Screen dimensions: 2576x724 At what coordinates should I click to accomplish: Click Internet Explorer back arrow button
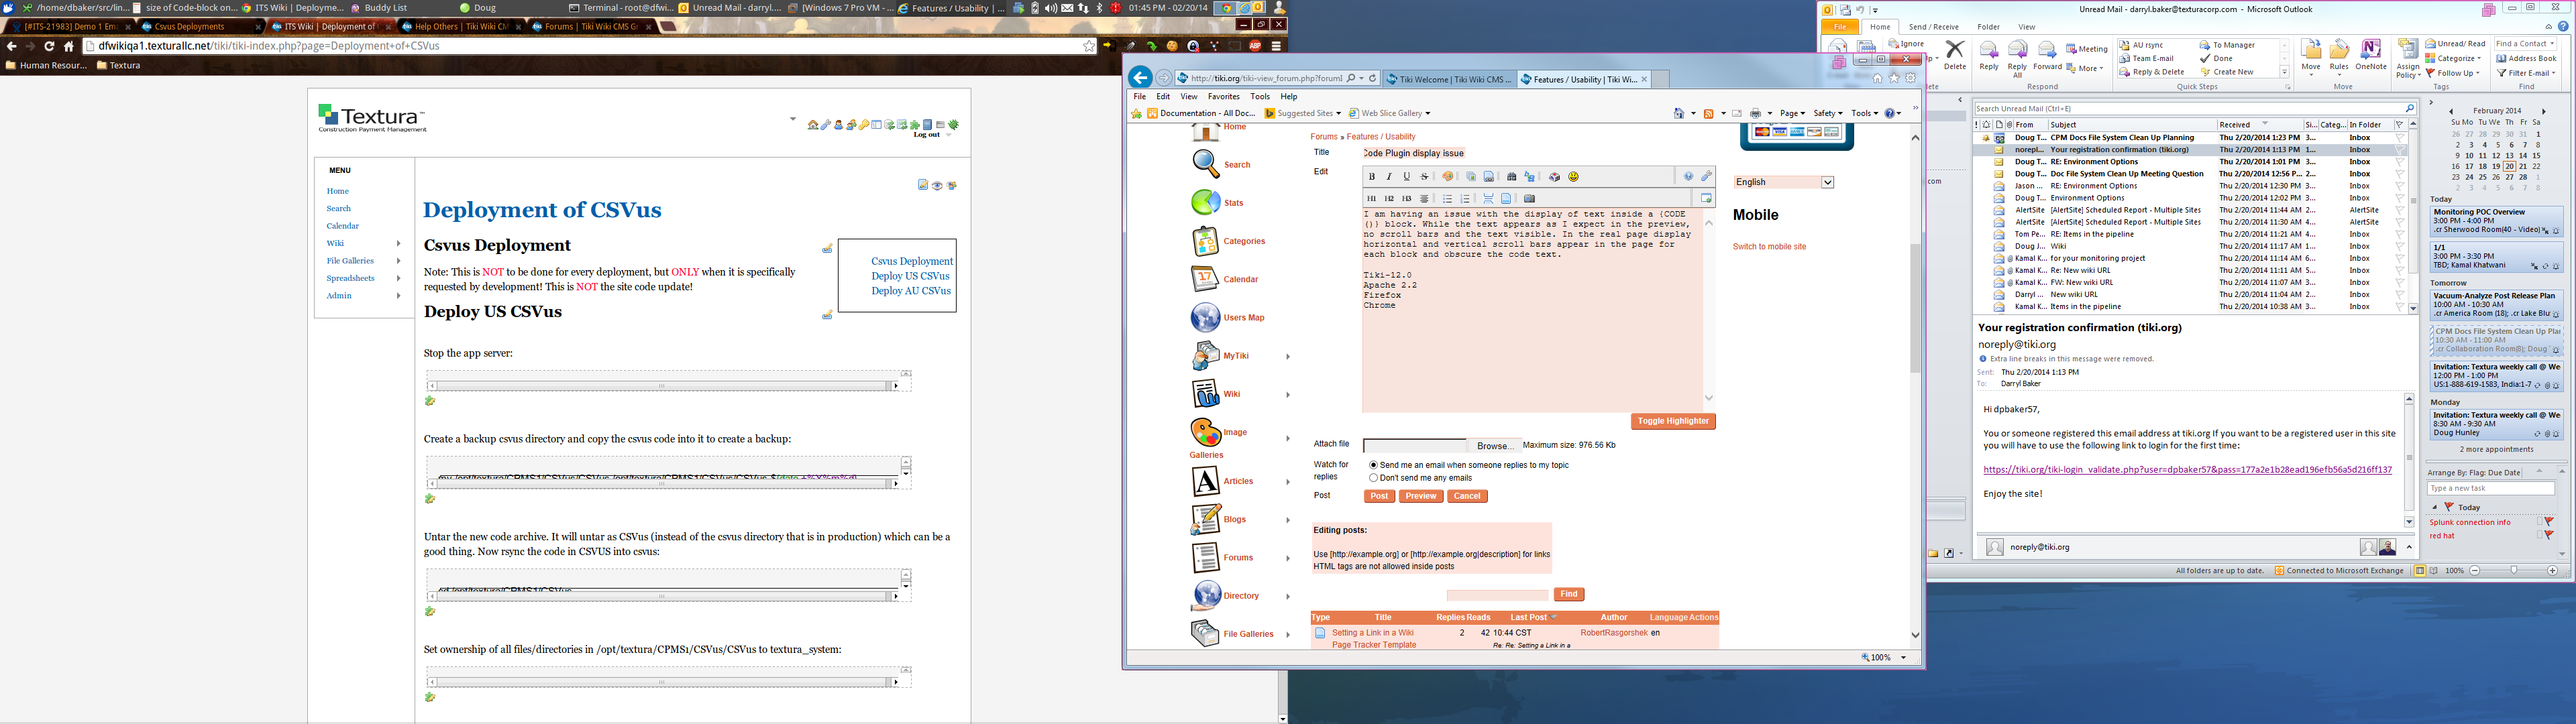coord(1140,78)
